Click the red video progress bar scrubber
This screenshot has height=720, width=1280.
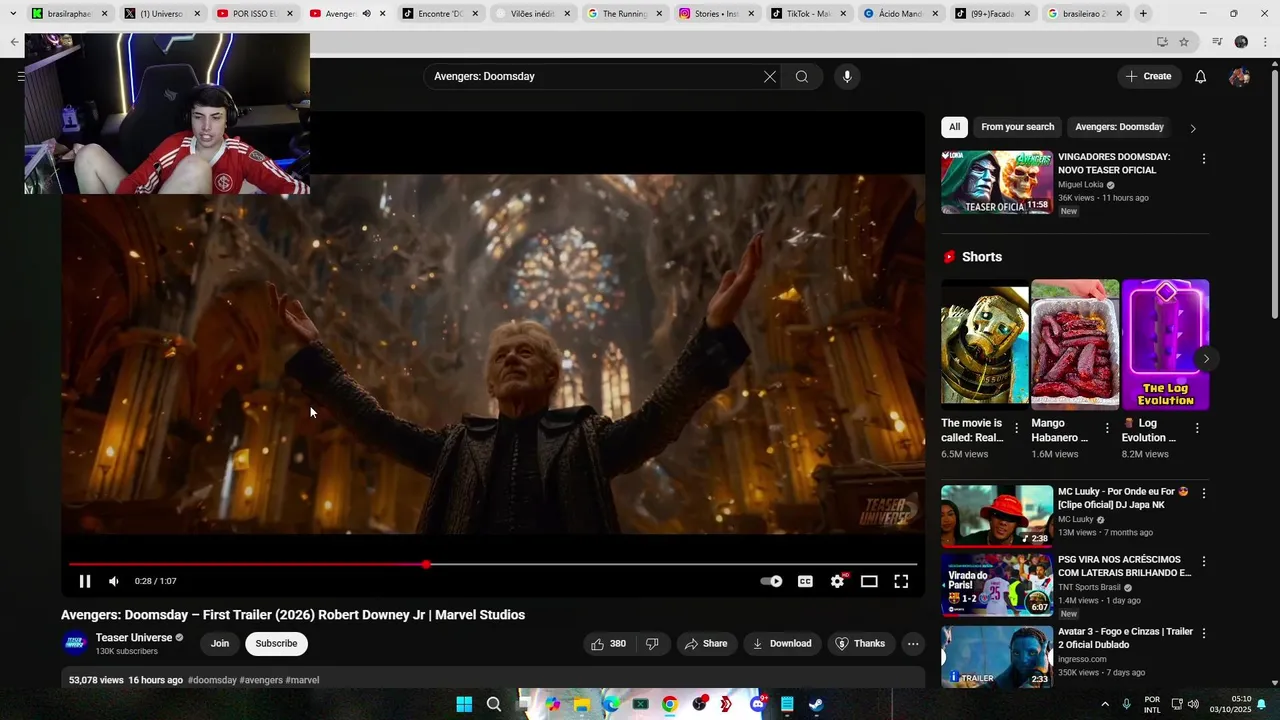426,565
